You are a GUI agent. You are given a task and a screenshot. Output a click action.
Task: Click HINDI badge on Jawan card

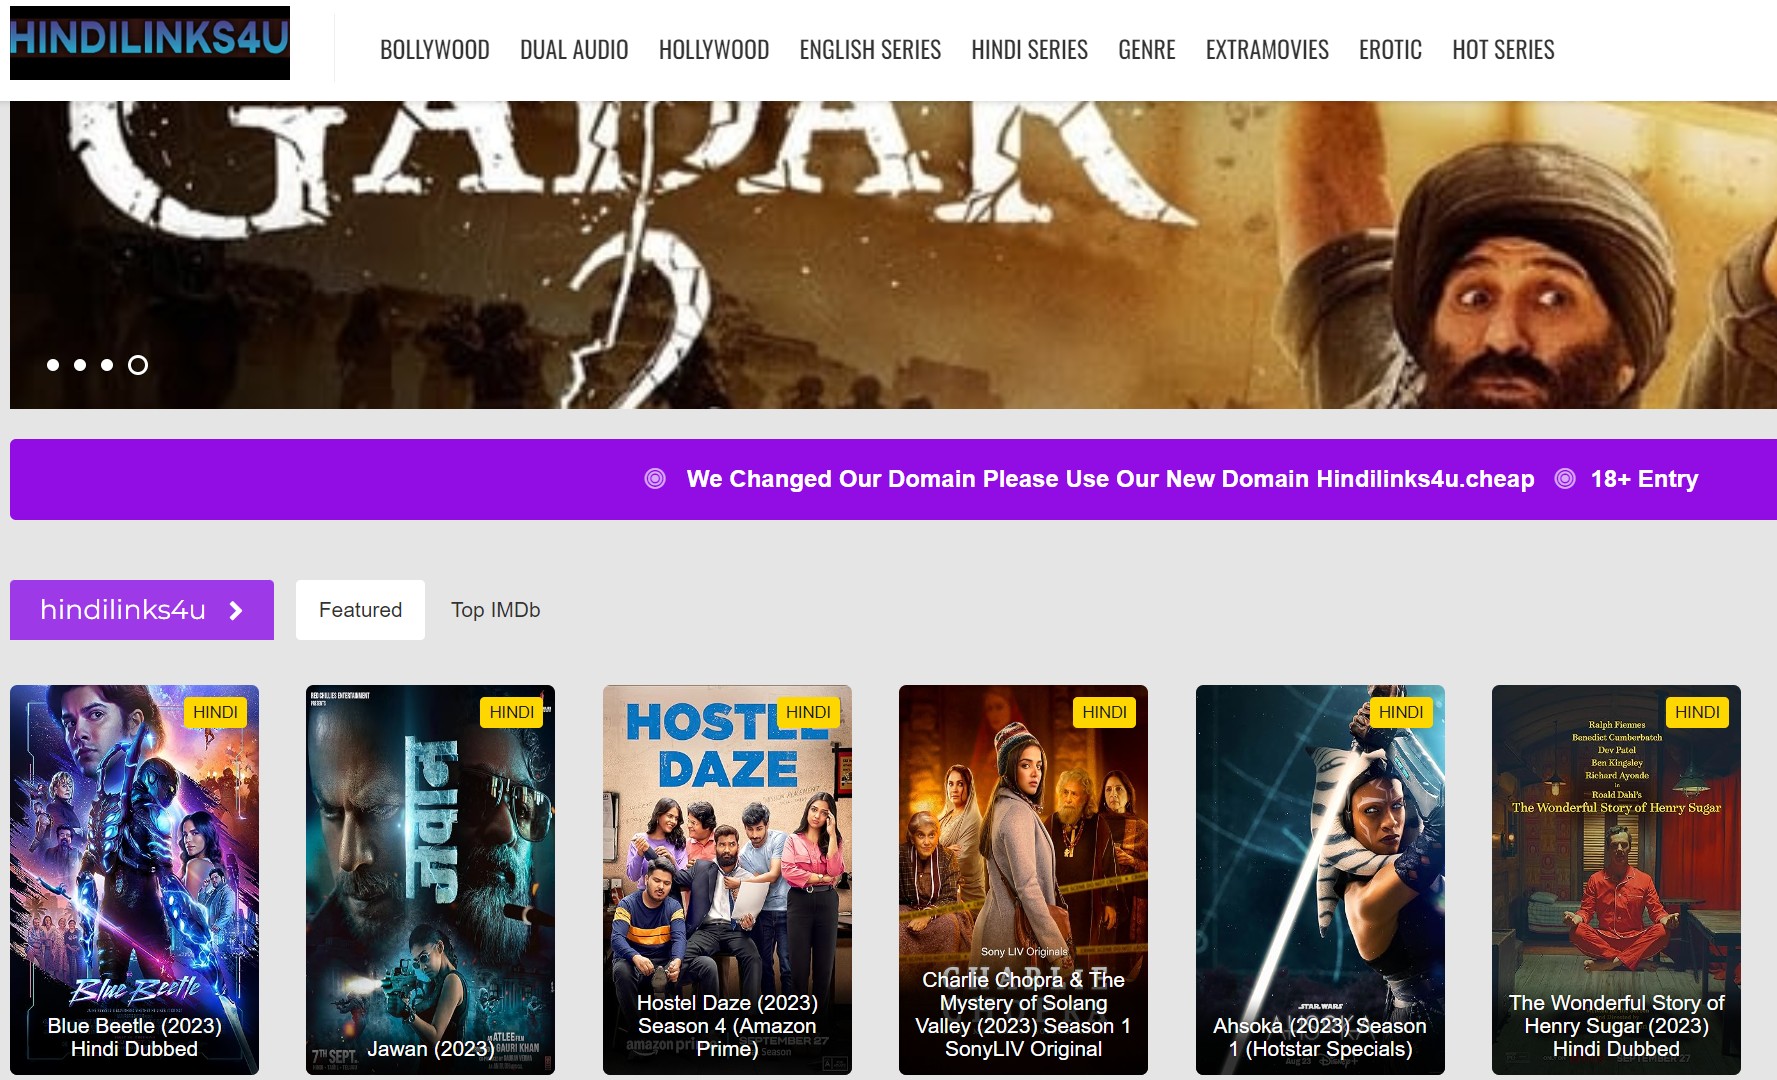click(x=512, y=712)
